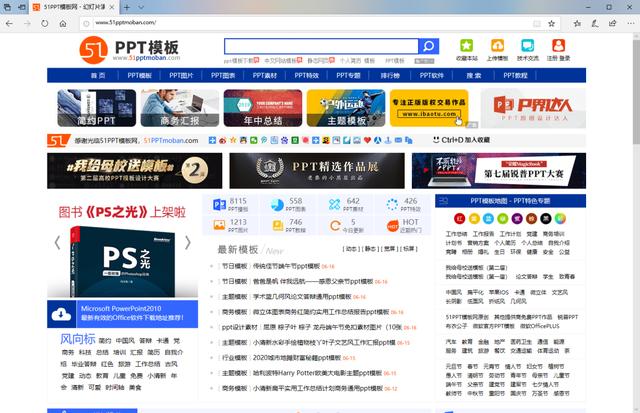Click the add notes pen icon

click(x=595, y=23)
